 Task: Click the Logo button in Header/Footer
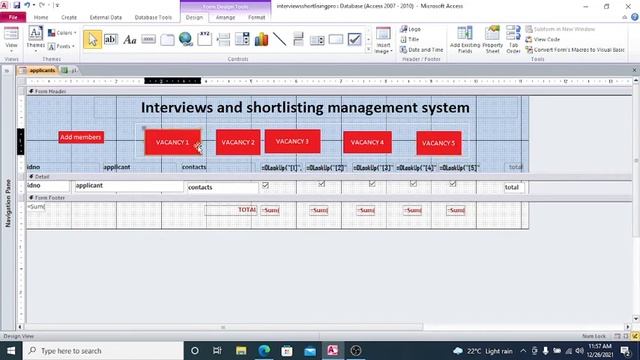411,29
